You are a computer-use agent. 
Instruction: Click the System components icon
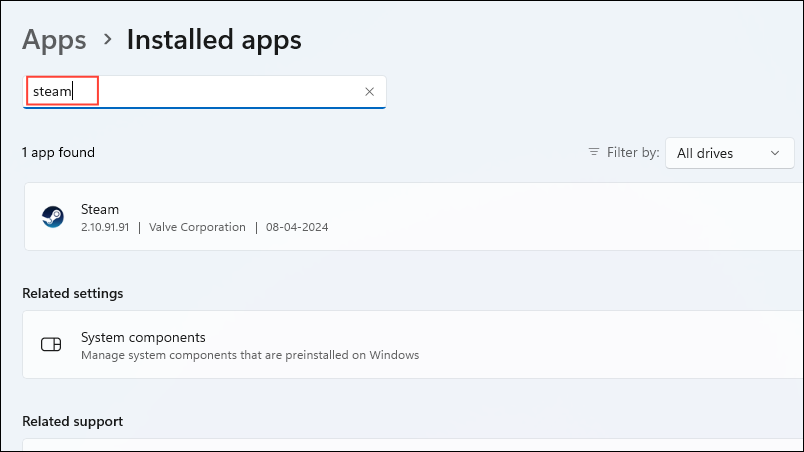click(51, 344)
